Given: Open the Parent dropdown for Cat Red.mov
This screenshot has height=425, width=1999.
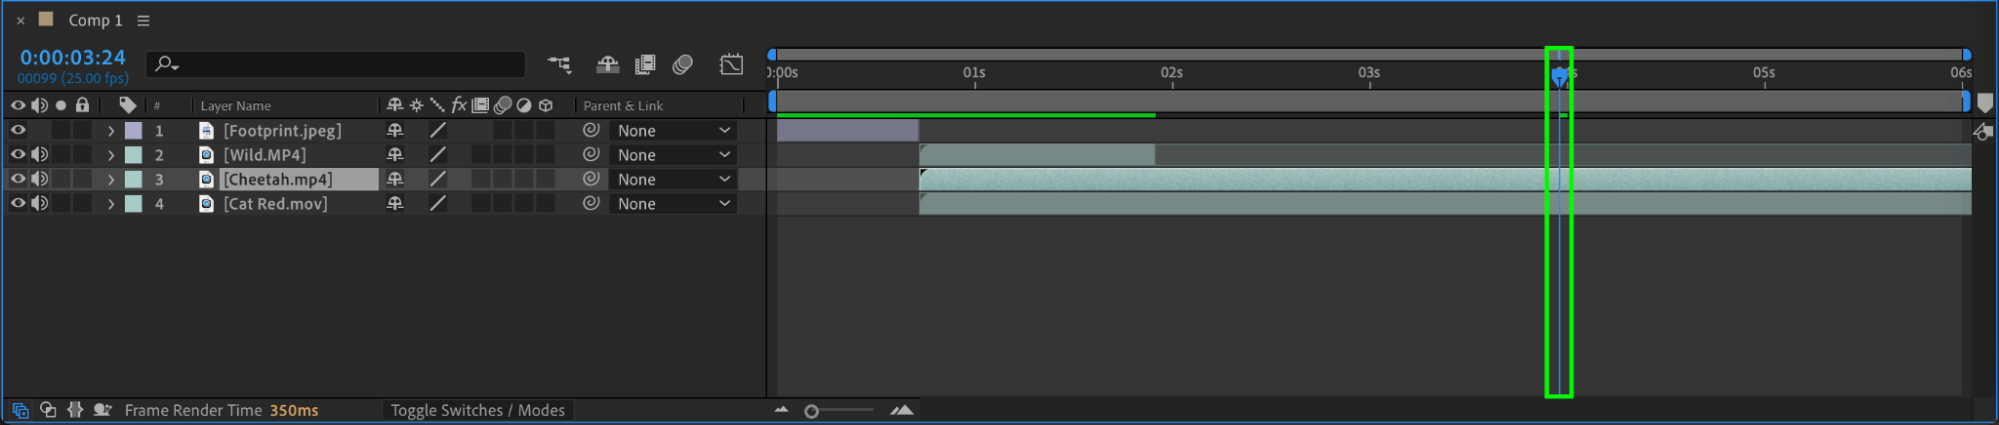Looking at the screenshot, I should pyautogui.click(x=673, y=204).
